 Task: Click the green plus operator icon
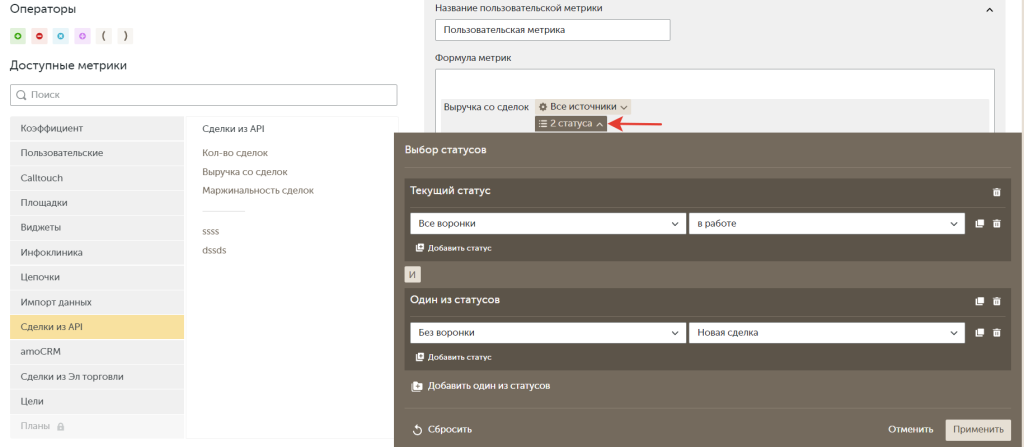[x=18, y=36]
